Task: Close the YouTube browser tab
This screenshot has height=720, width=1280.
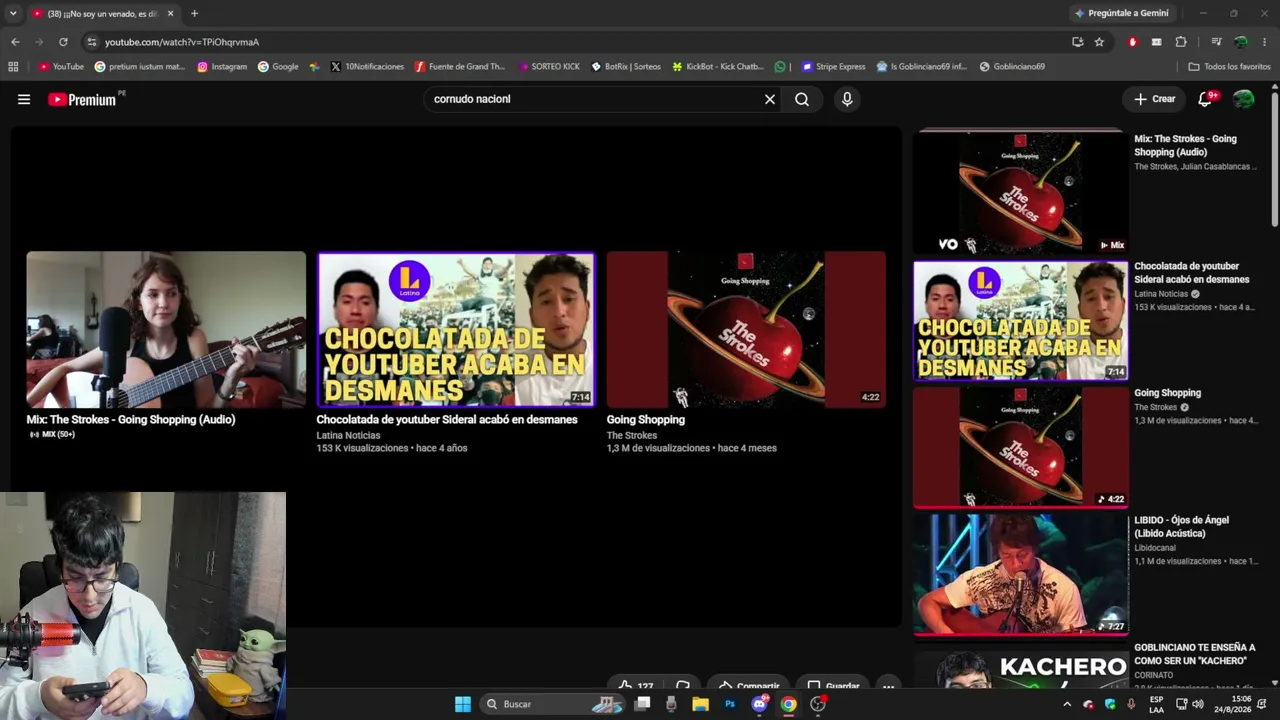Action: [x=170, y=13]
